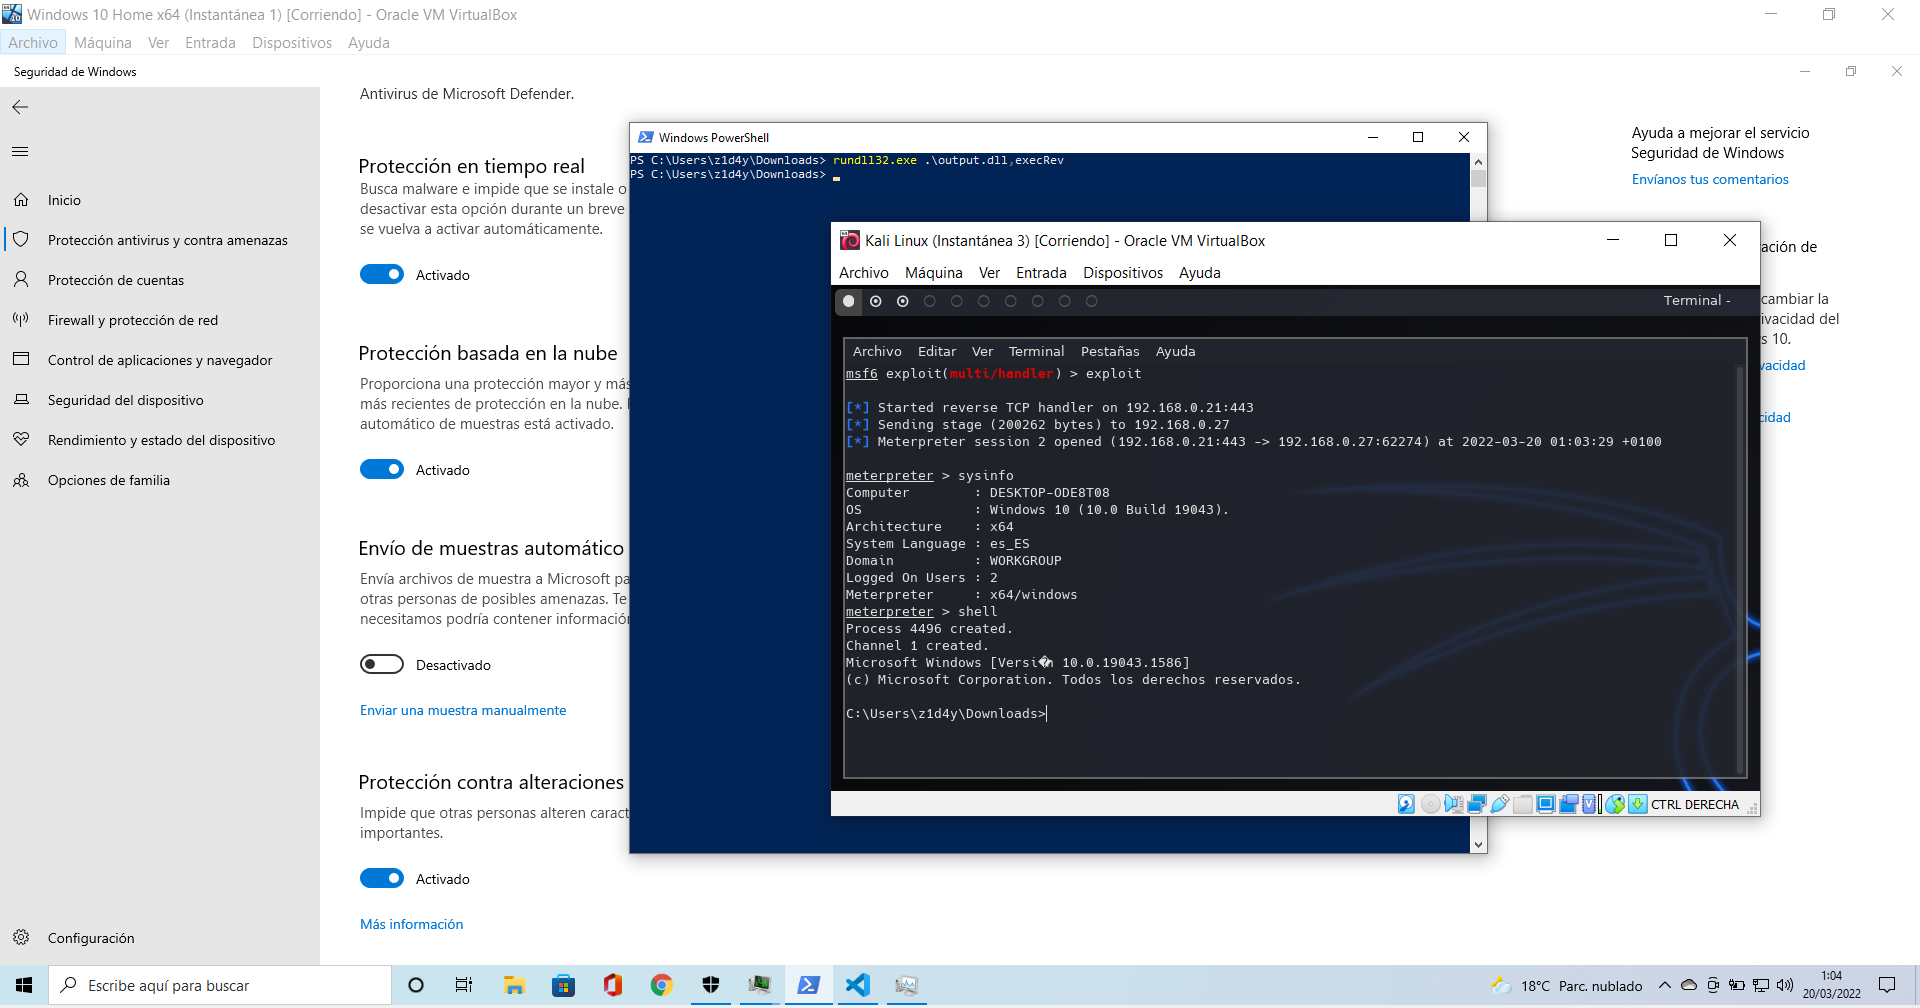Select the Protección de cuentas person icon
This screenshot has width=1920, height=1008.
[21, 280]
